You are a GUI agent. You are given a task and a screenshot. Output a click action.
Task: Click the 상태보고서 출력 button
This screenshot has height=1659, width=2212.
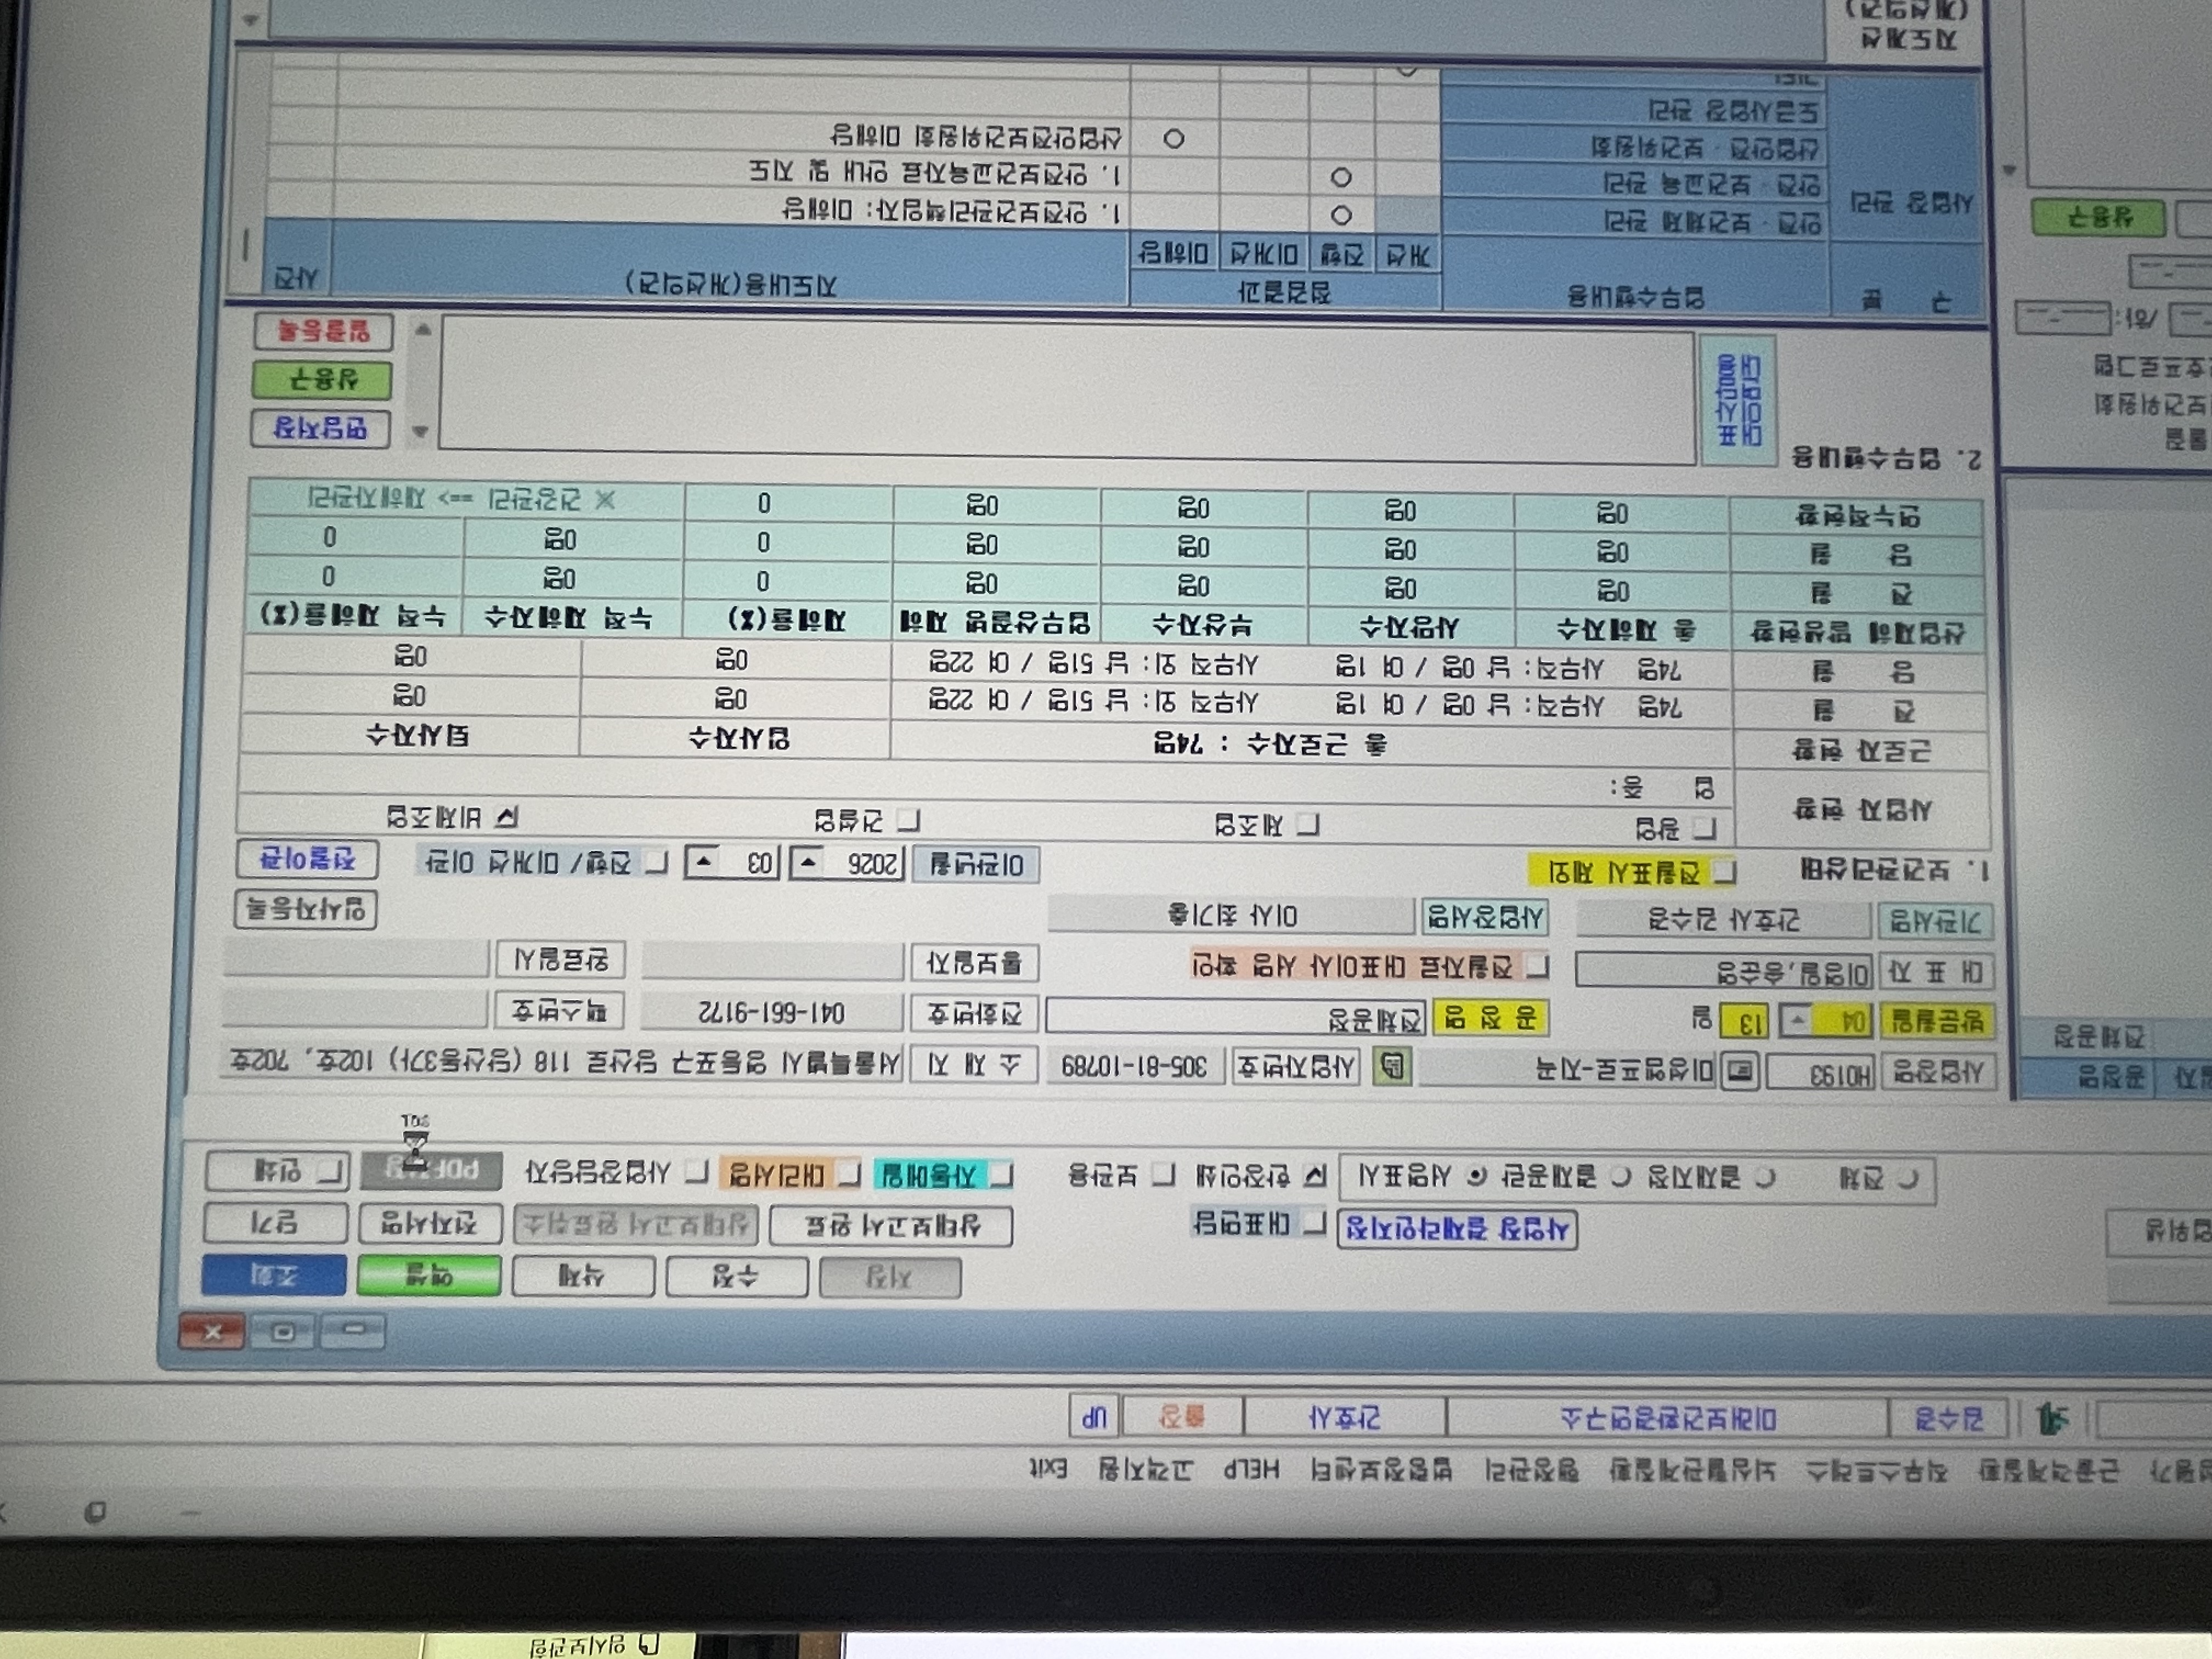pos(892,1226)
